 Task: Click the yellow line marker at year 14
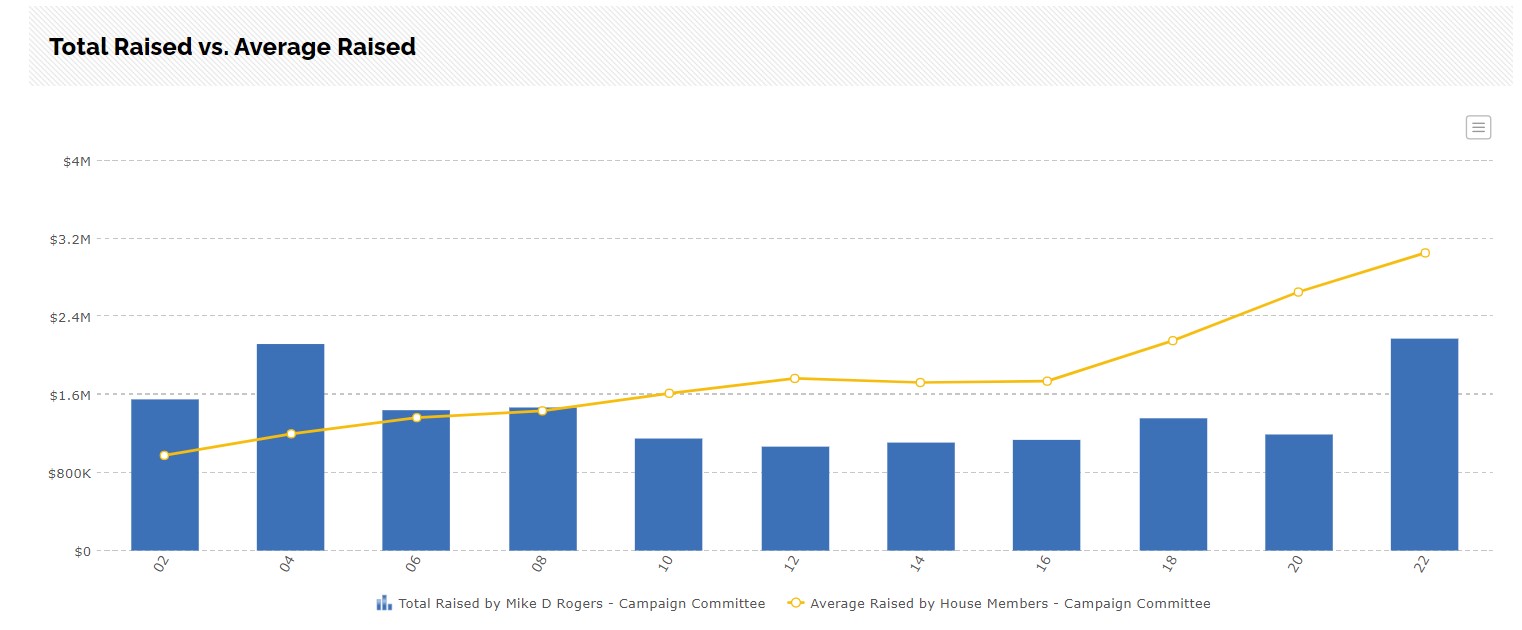point(921,382)
